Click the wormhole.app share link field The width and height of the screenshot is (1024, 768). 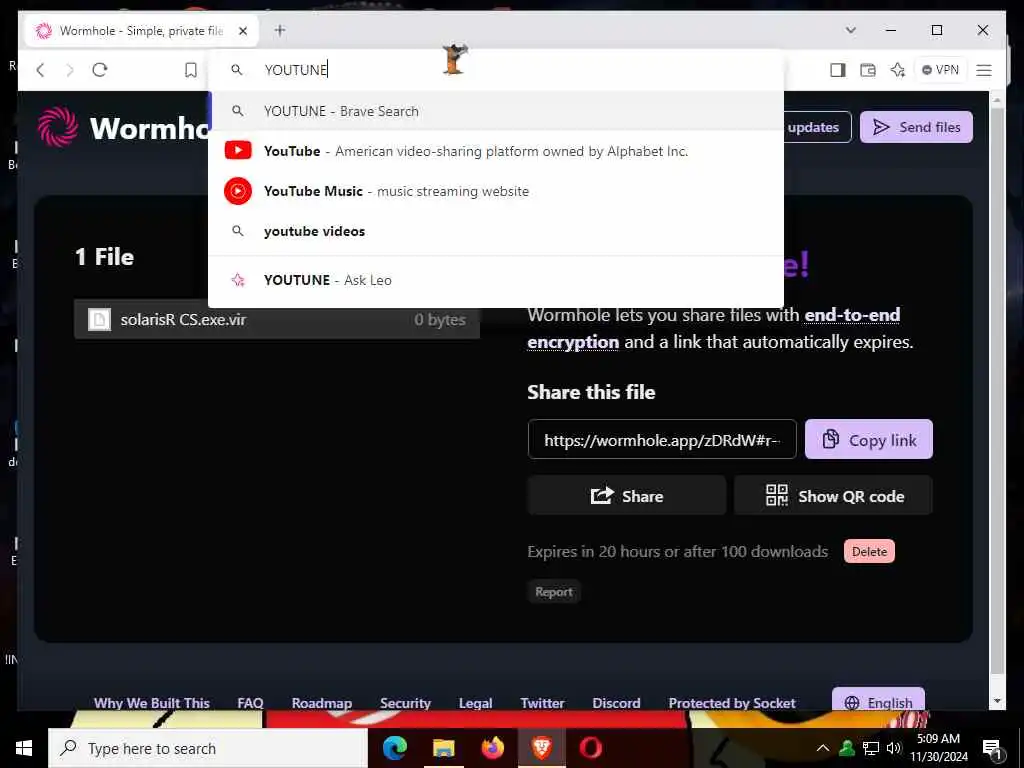coord(662,440)
